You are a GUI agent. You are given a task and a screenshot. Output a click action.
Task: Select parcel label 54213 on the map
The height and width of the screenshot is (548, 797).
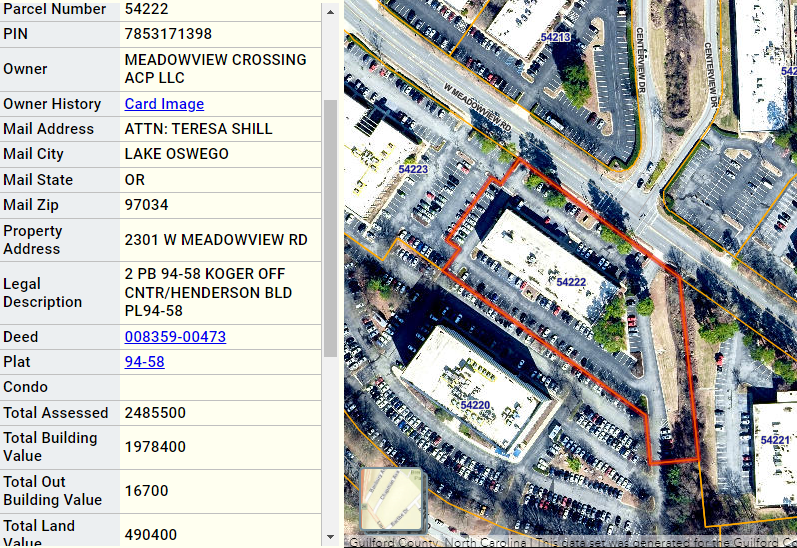[x=555, y=38]
